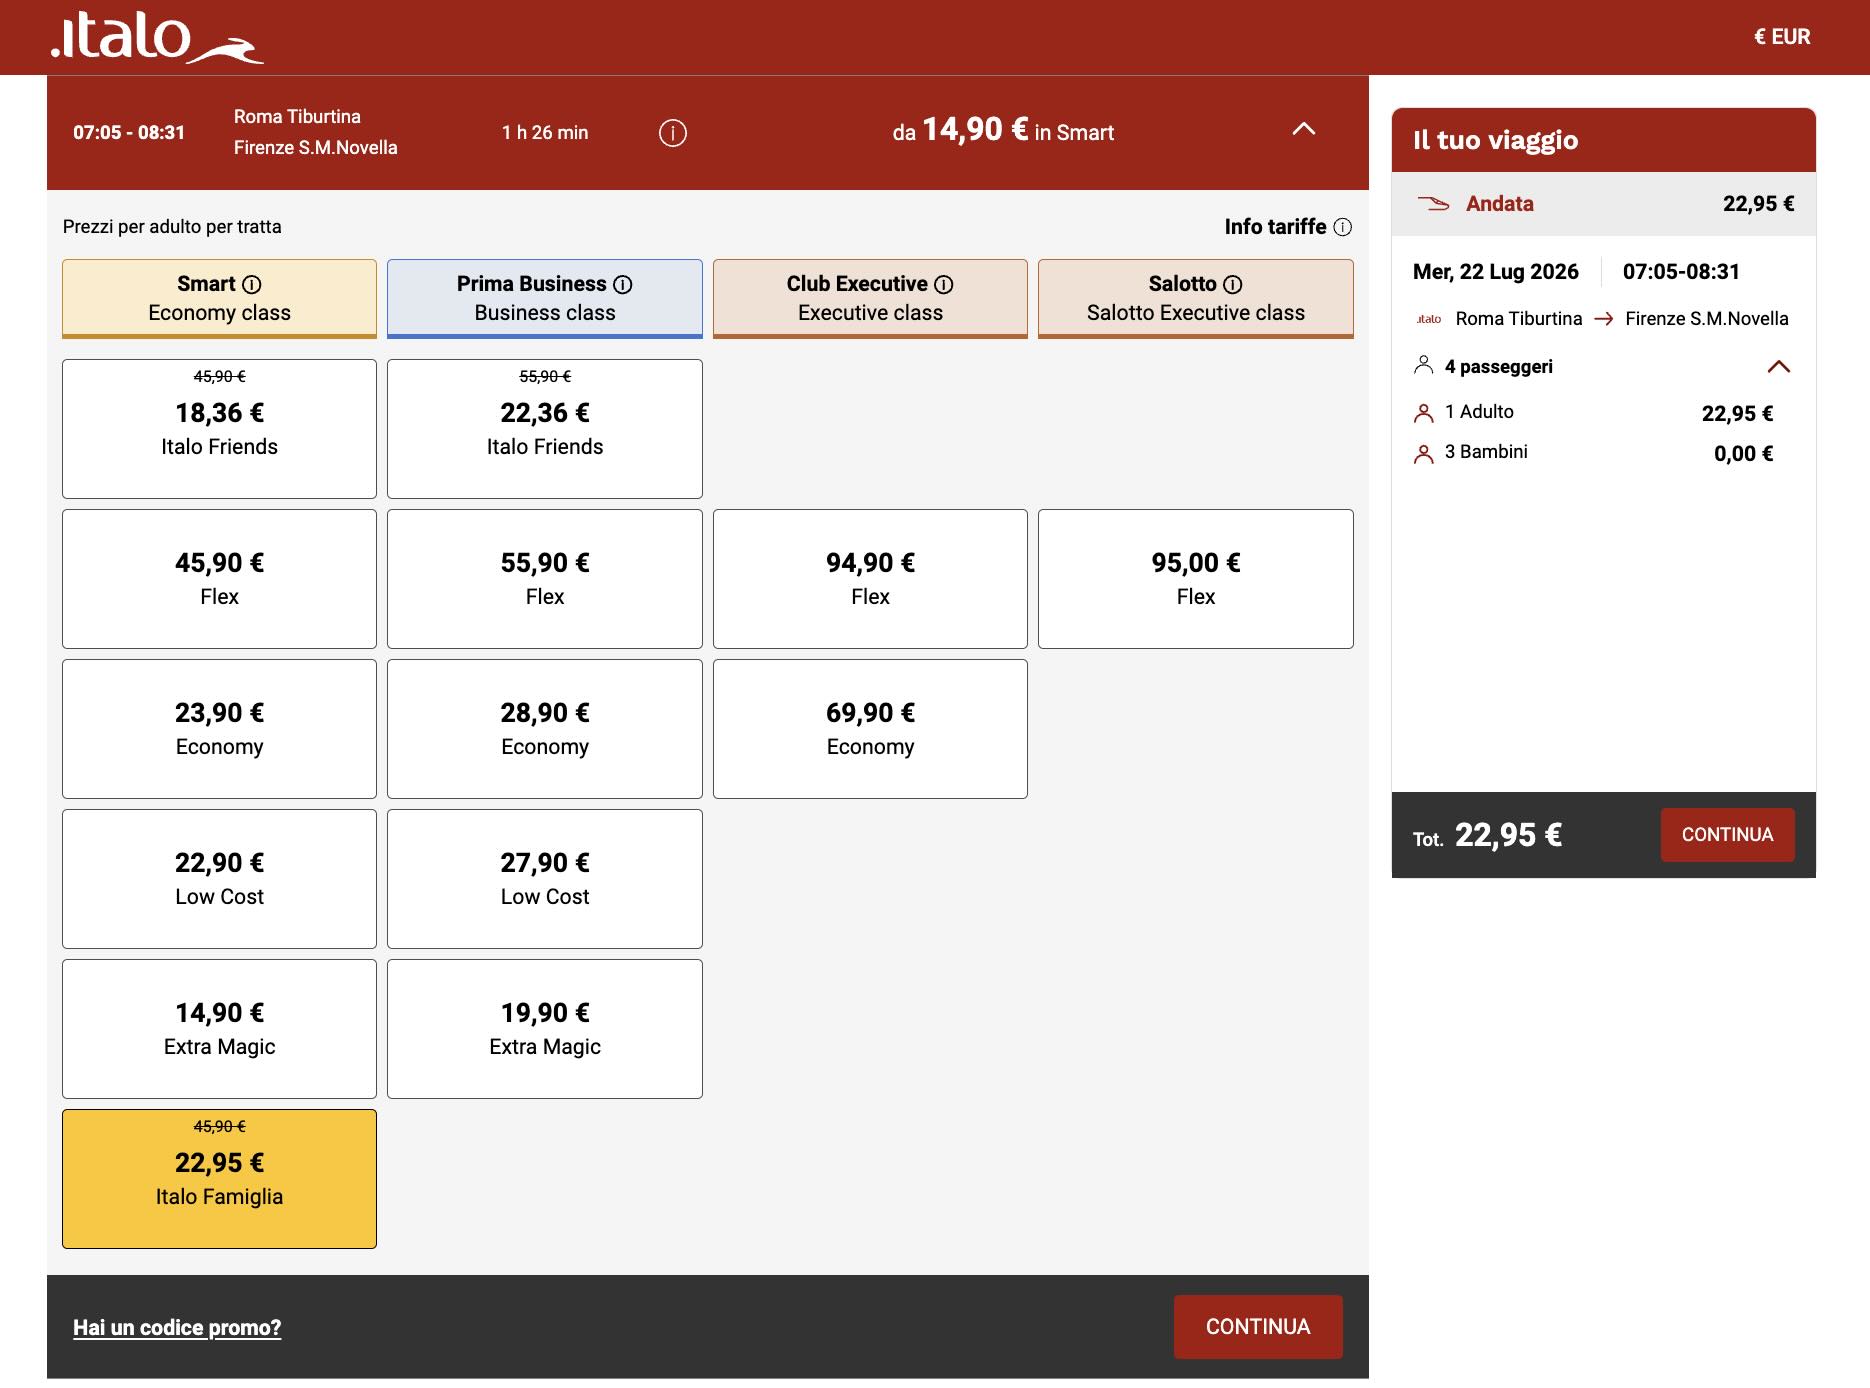Click the 07:05 - 08:31 time in header
Image resolution: width=1870 pixels, height=1388 pixels.
pos(129,133)
